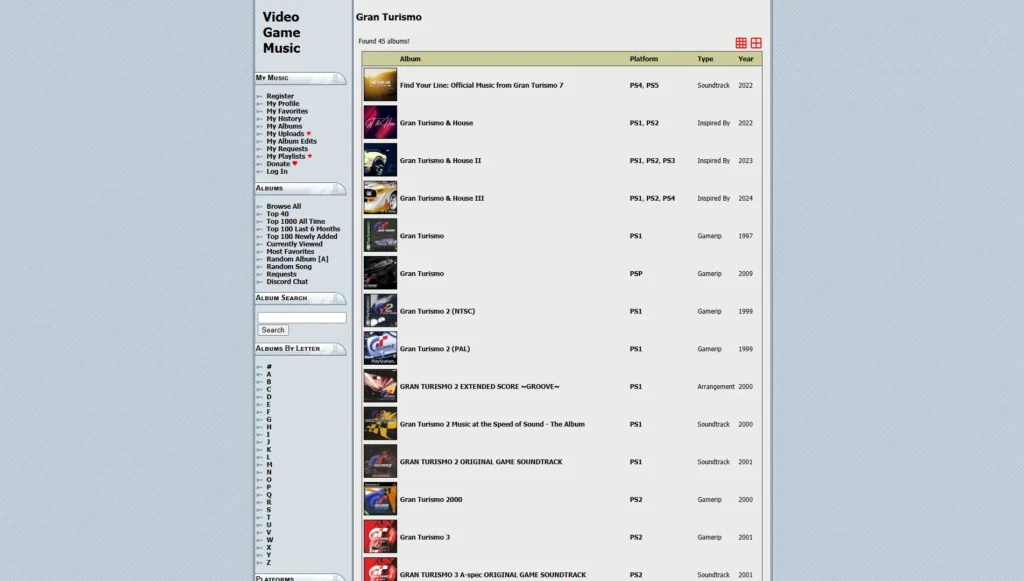This screenshot has height=581, width=1024.
Task: Click the album search text field
Action: (x=302, y=317)
